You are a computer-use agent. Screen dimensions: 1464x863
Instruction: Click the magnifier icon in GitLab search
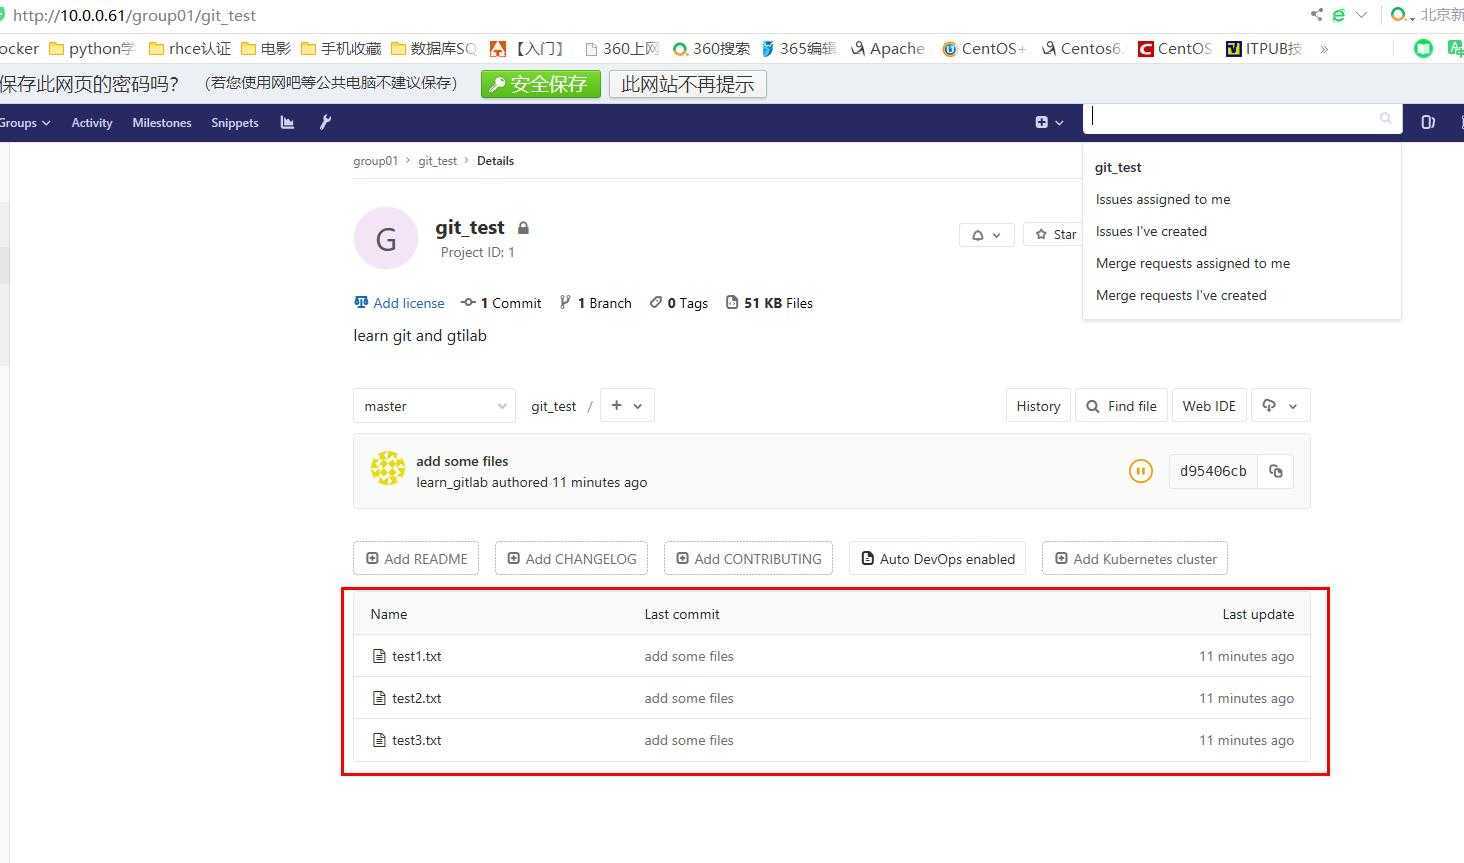tap(1385, 118)
